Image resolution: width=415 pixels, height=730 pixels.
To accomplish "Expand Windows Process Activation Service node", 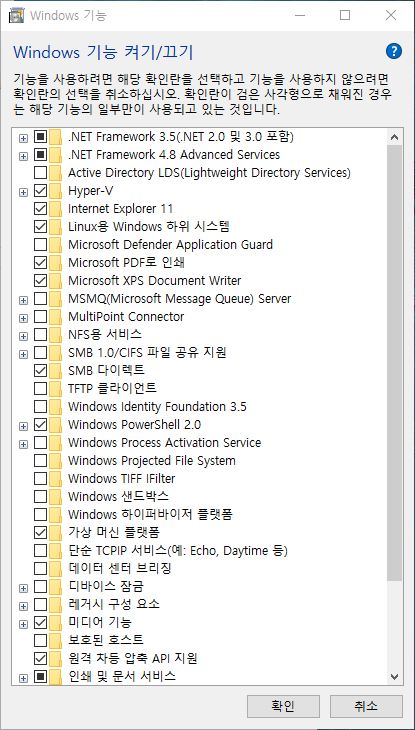I will [x=23, y=444].
